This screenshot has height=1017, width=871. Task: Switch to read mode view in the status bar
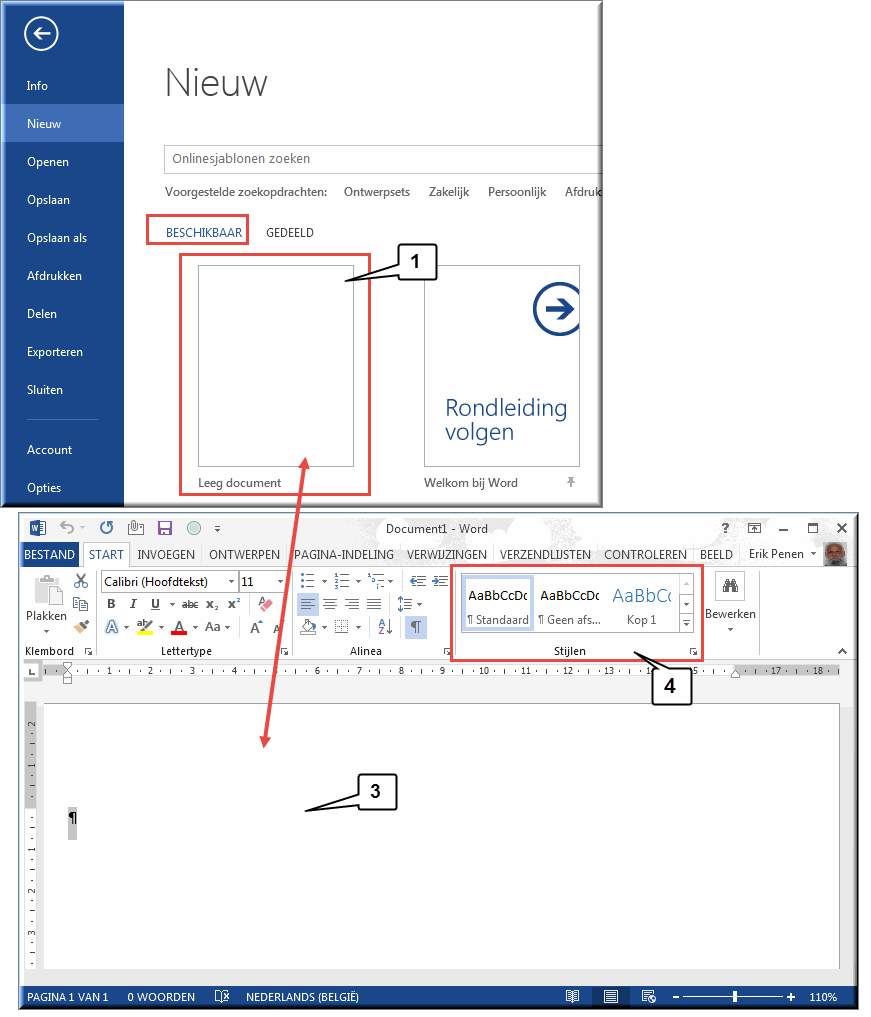572,996
